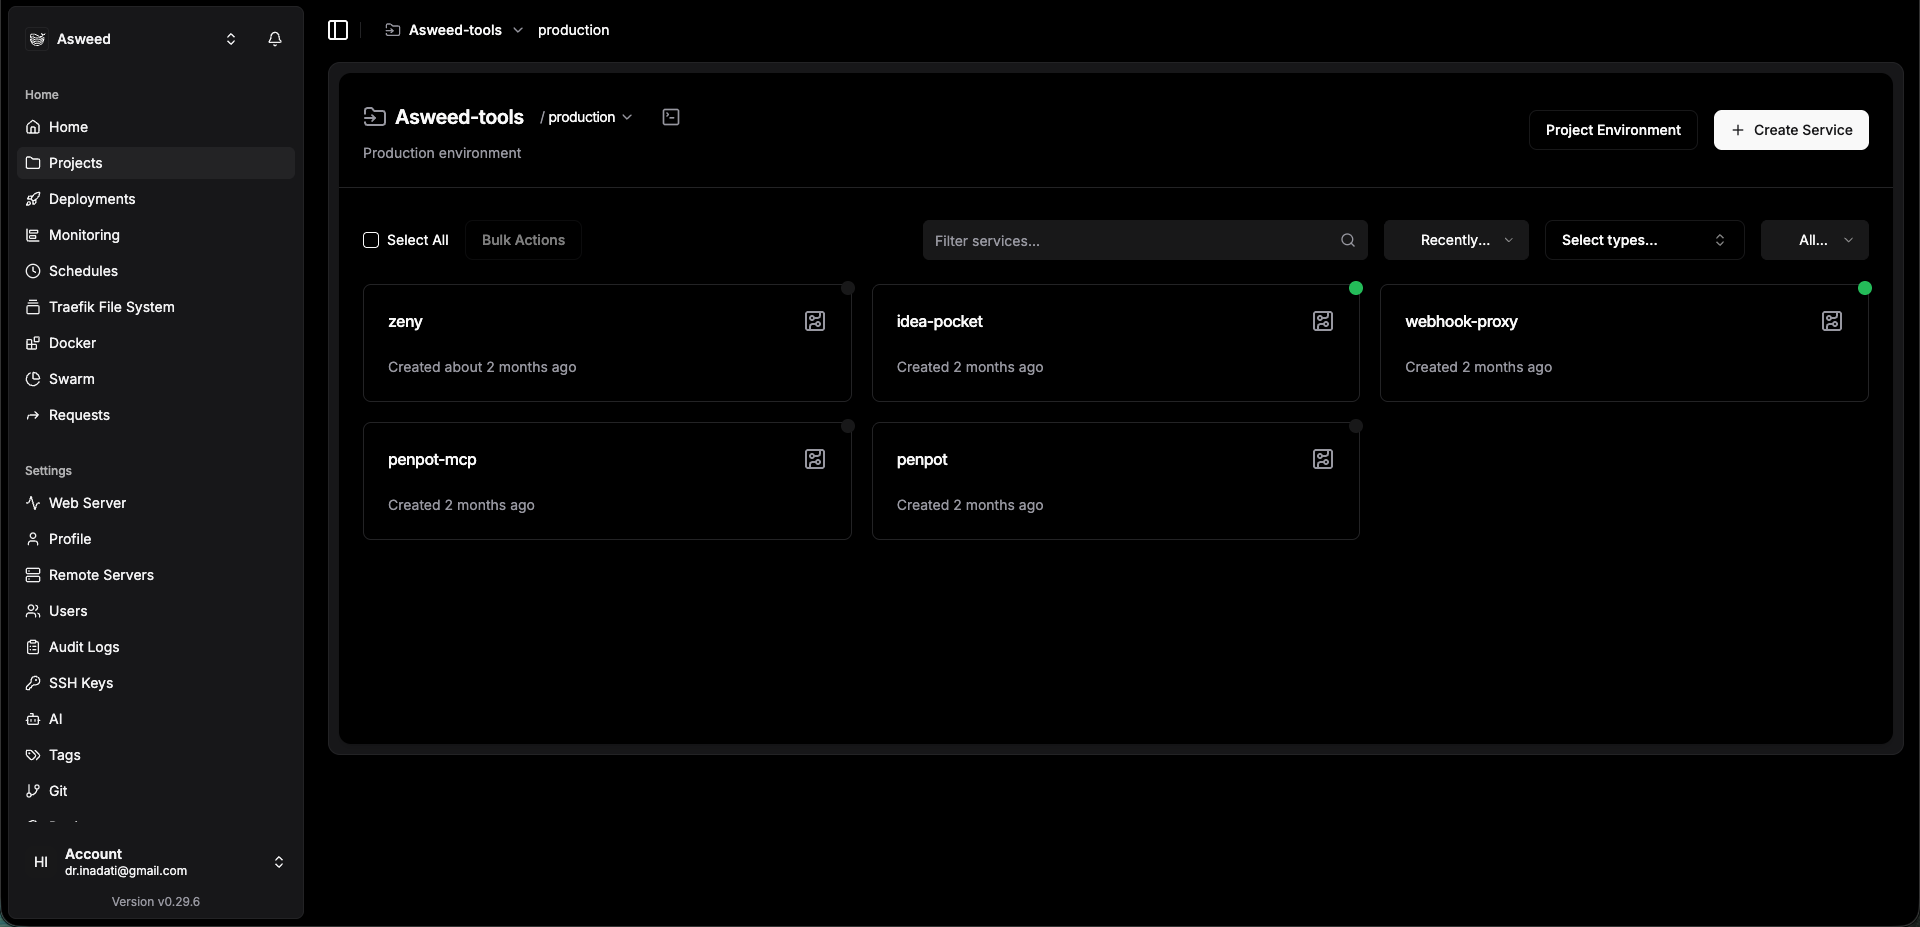Open Projects in sidebar
This screenshot has height=927, width=1920.
[156, 163]
